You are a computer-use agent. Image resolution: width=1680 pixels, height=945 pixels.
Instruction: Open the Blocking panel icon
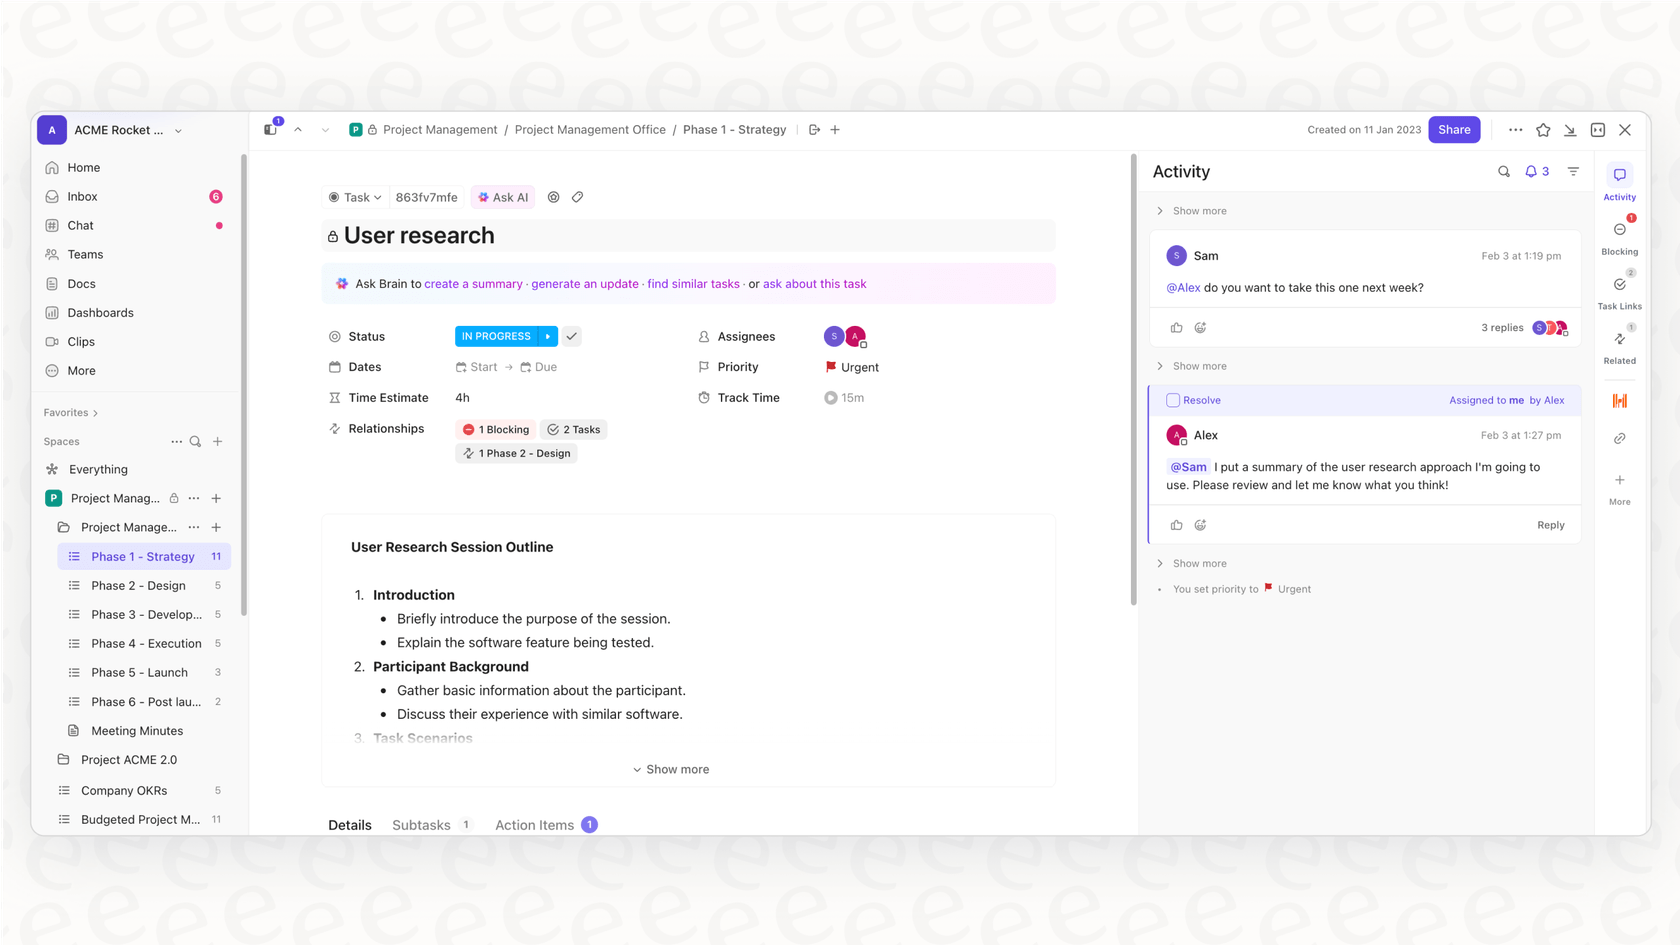point(1619,230)
